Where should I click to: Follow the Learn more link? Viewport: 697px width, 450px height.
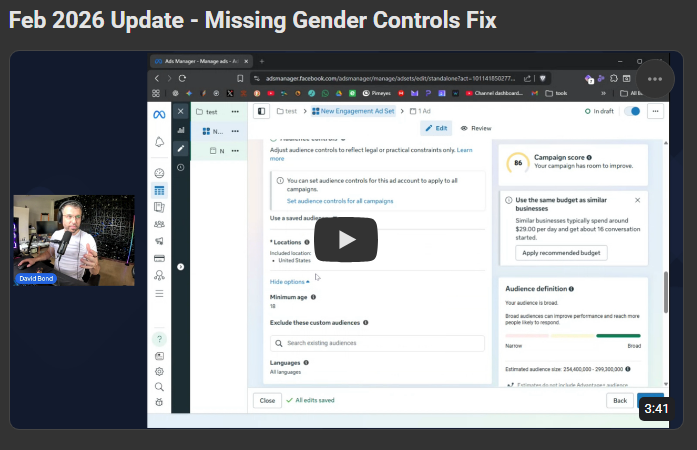pos(465,150)
